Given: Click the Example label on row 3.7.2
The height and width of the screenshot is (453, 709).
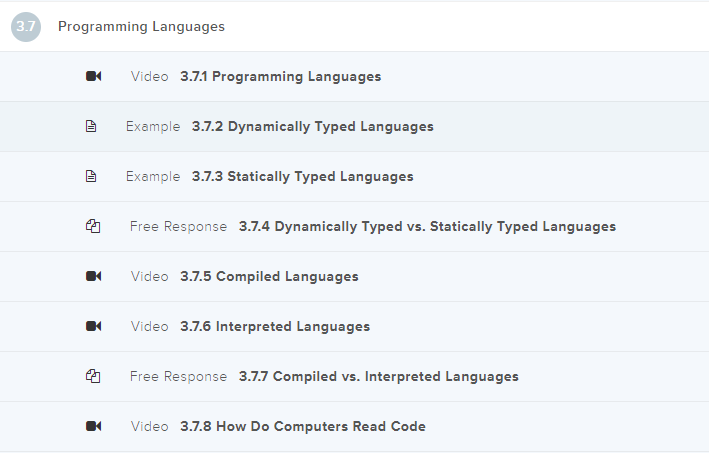Looking at the screenshot, I should [x=153, y=127].
